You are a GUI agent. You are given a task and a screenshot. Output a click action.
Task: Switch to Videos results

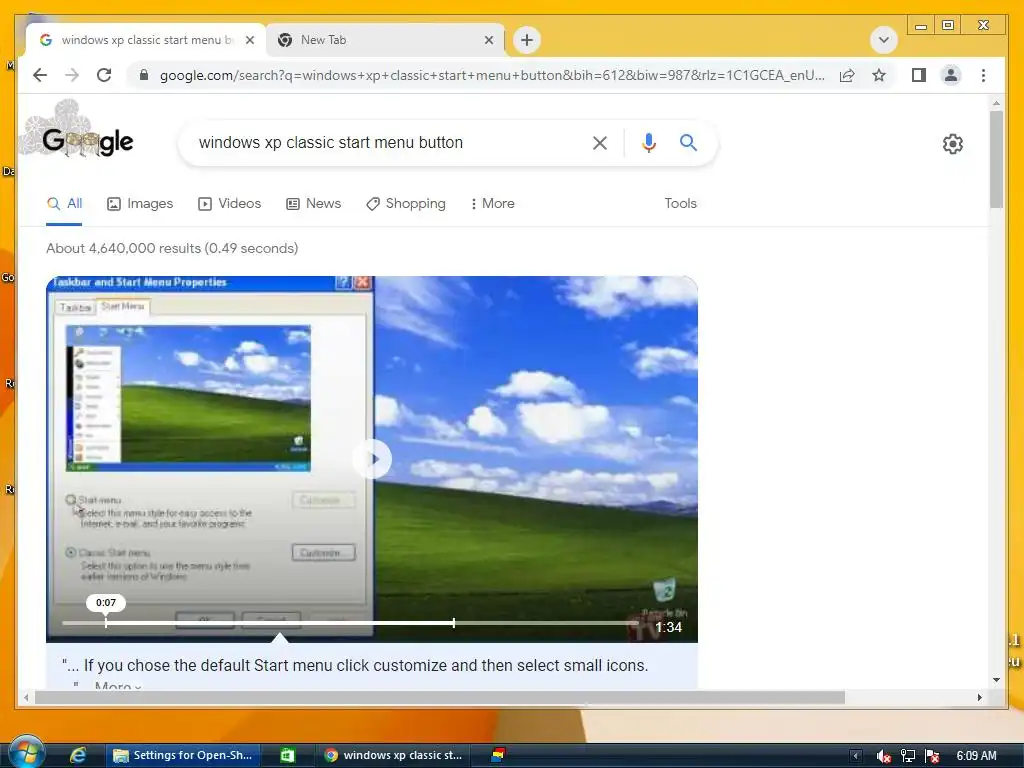pyautogui.click(x=229, y=204)
